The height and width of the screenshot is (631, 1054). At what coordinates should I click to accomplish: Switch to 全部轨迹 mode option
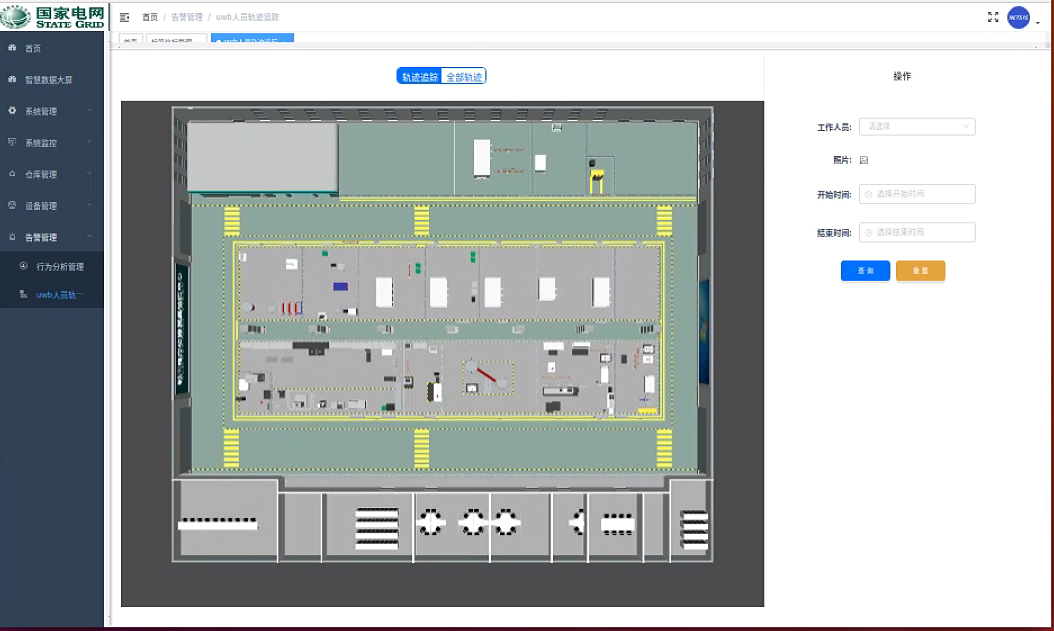point(464,77)
